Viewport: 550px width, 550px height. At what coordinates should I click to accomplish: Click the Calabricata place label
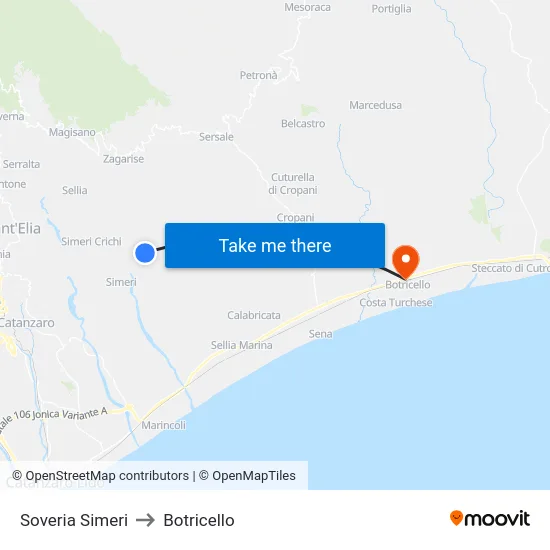(254, 315)
